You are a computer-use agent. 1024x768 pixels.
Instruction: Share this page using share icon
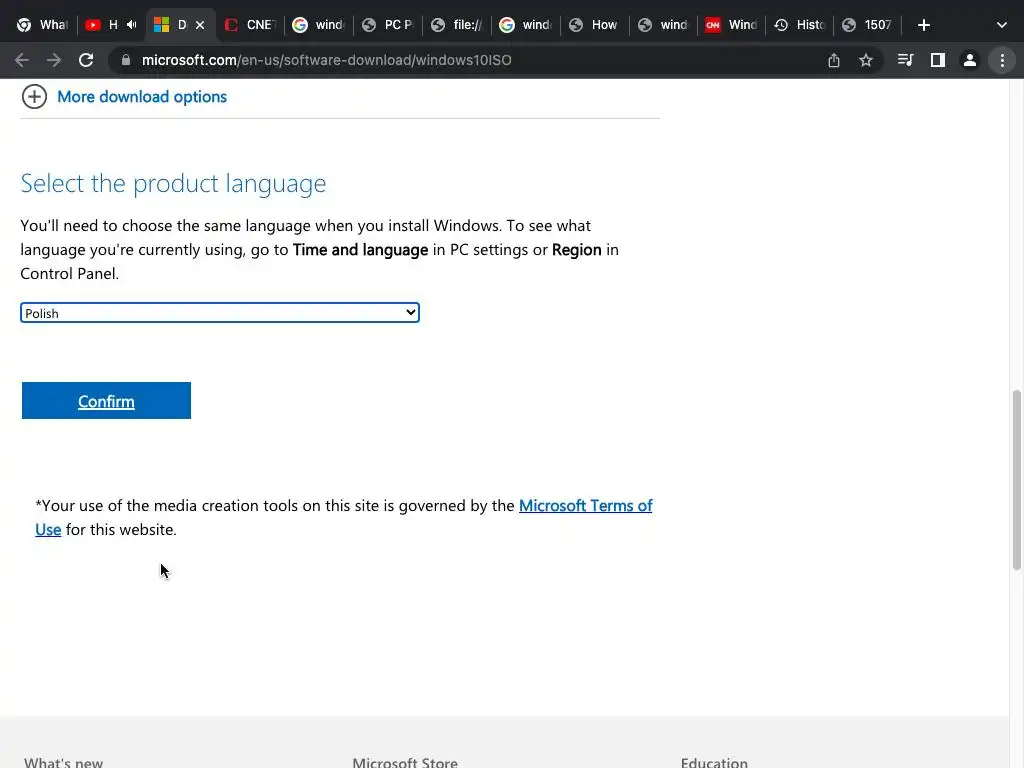[x=834, y=60]
